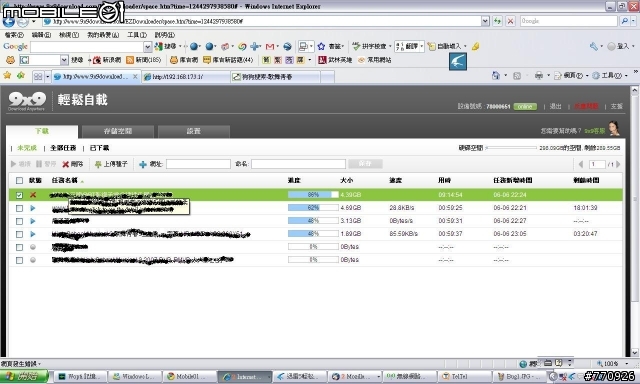Click into the 網址 URL input field
The image size is (640, 384).
(x=198, y=164)
